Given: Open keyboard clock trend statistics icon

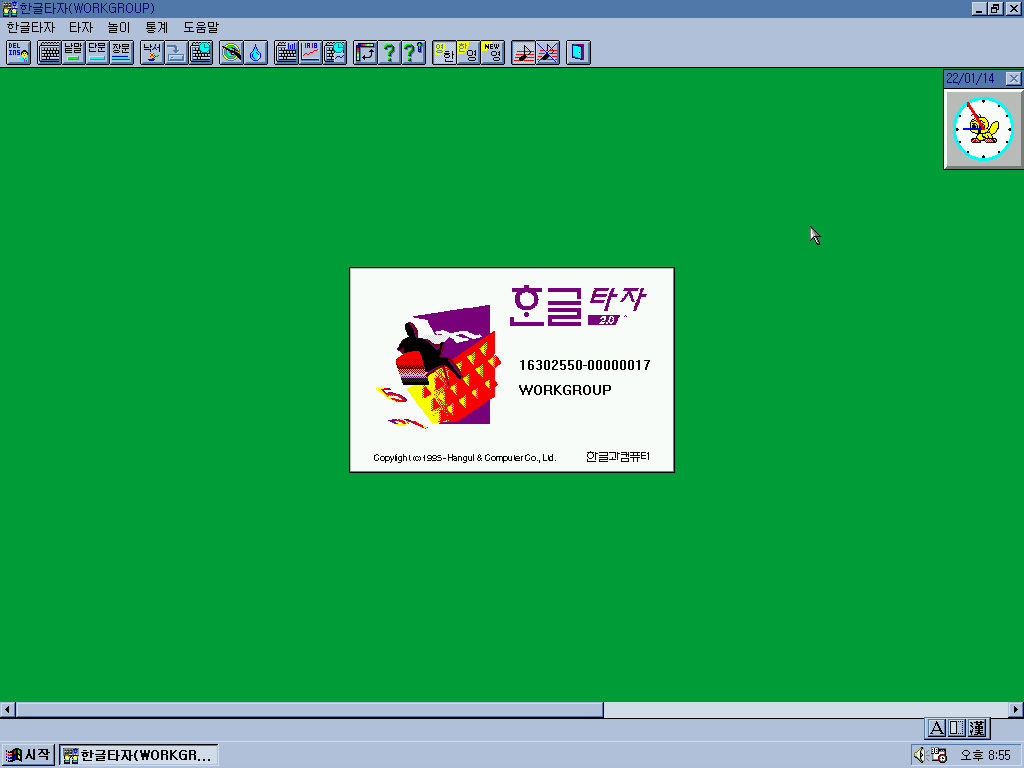Looking at the screenshot, I should [x=334, y=52].
